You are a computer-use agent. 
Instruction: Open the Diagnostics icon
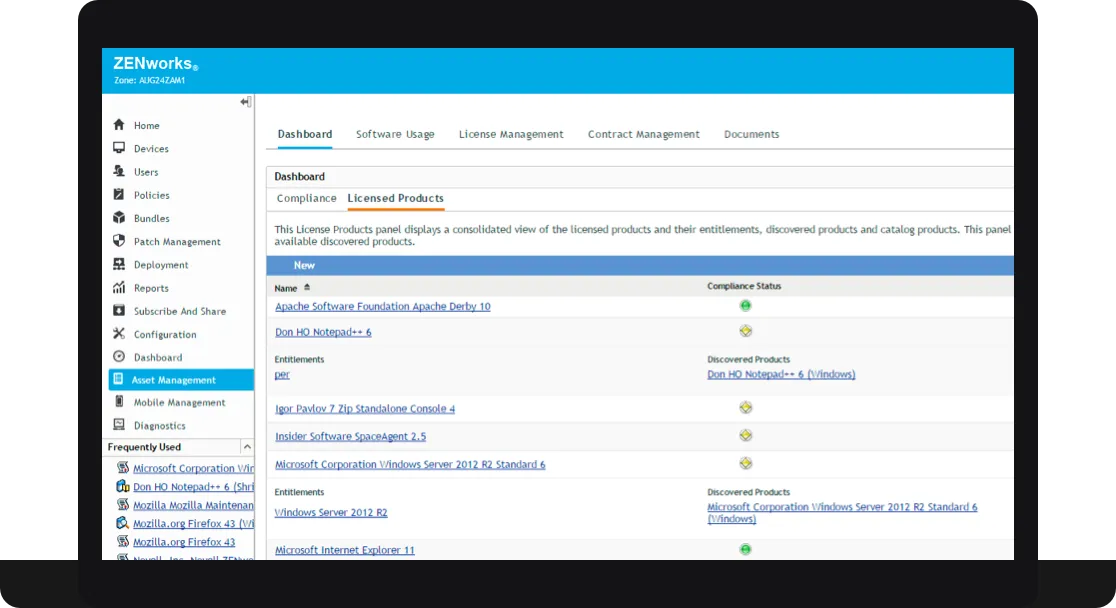coord(118,425)
